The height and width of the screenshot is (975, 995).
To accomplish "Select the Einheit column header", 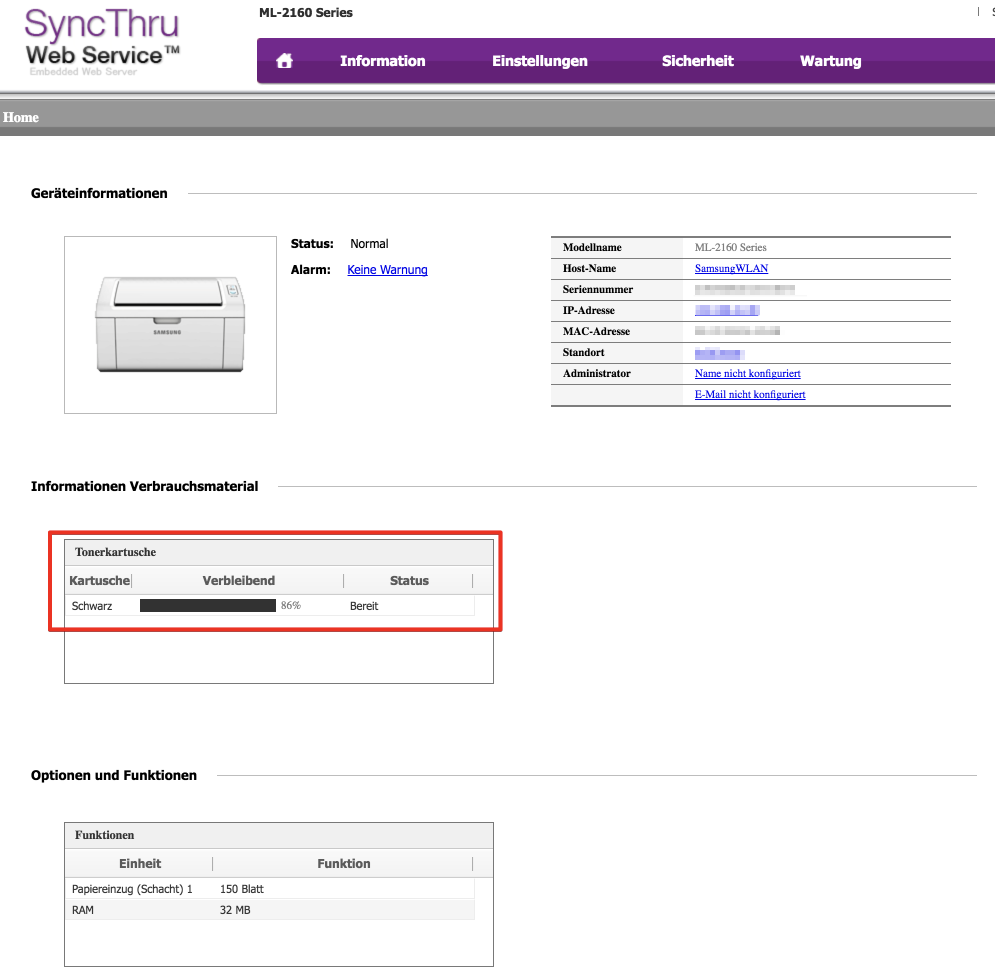I will tap(140, 864).
